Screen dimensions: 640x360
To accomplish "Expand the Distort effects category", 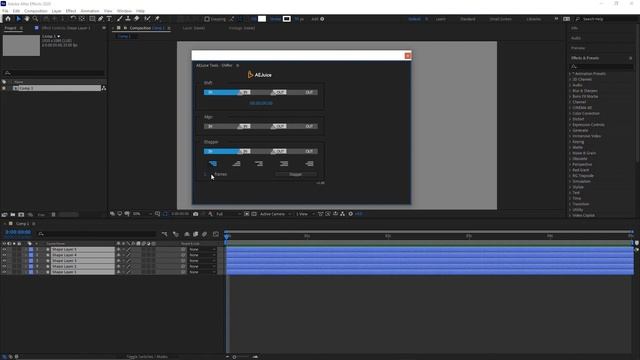I will click(570, 119).
